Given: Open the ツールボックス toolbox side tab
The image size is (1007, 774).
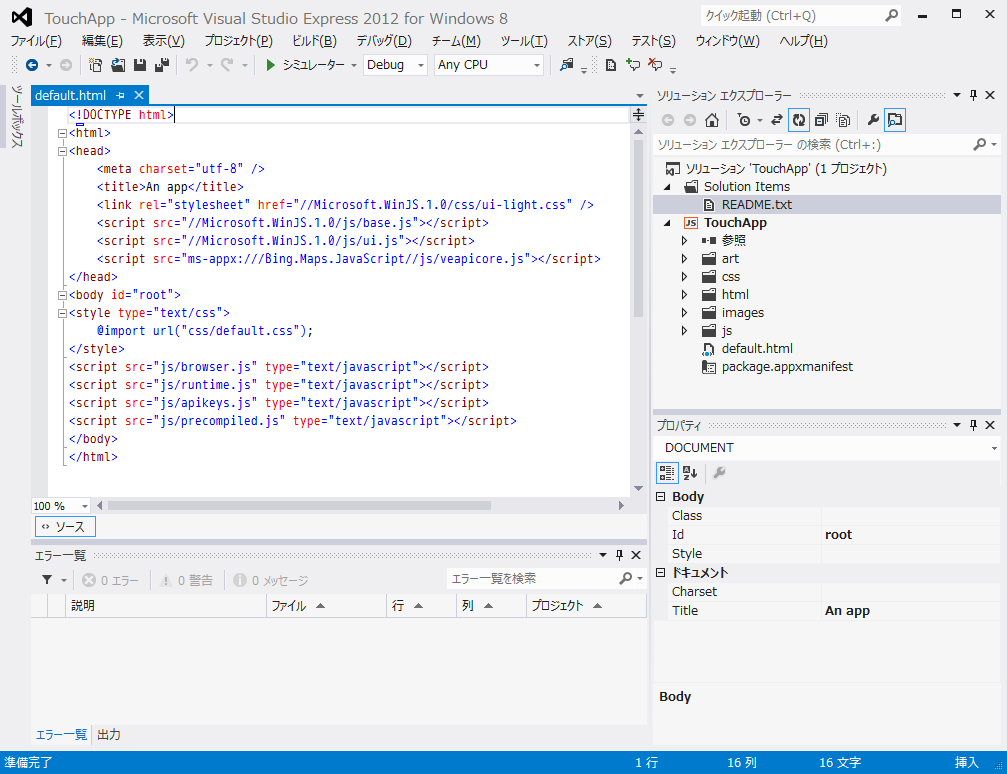Looking at the screenshot, I should pos(17,116).
